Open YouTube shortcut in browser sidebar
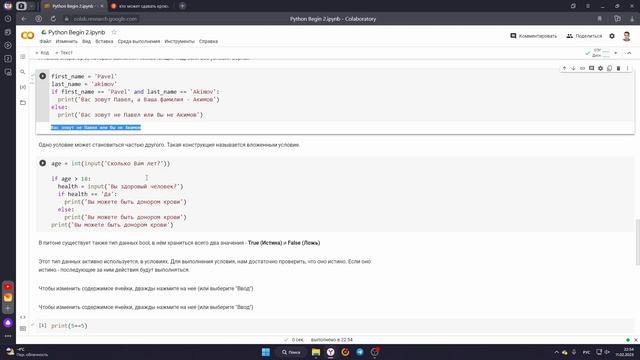Image resolution: width=640 pixels, height=360 pixels. pyautogui.click(x=8, y=287)
